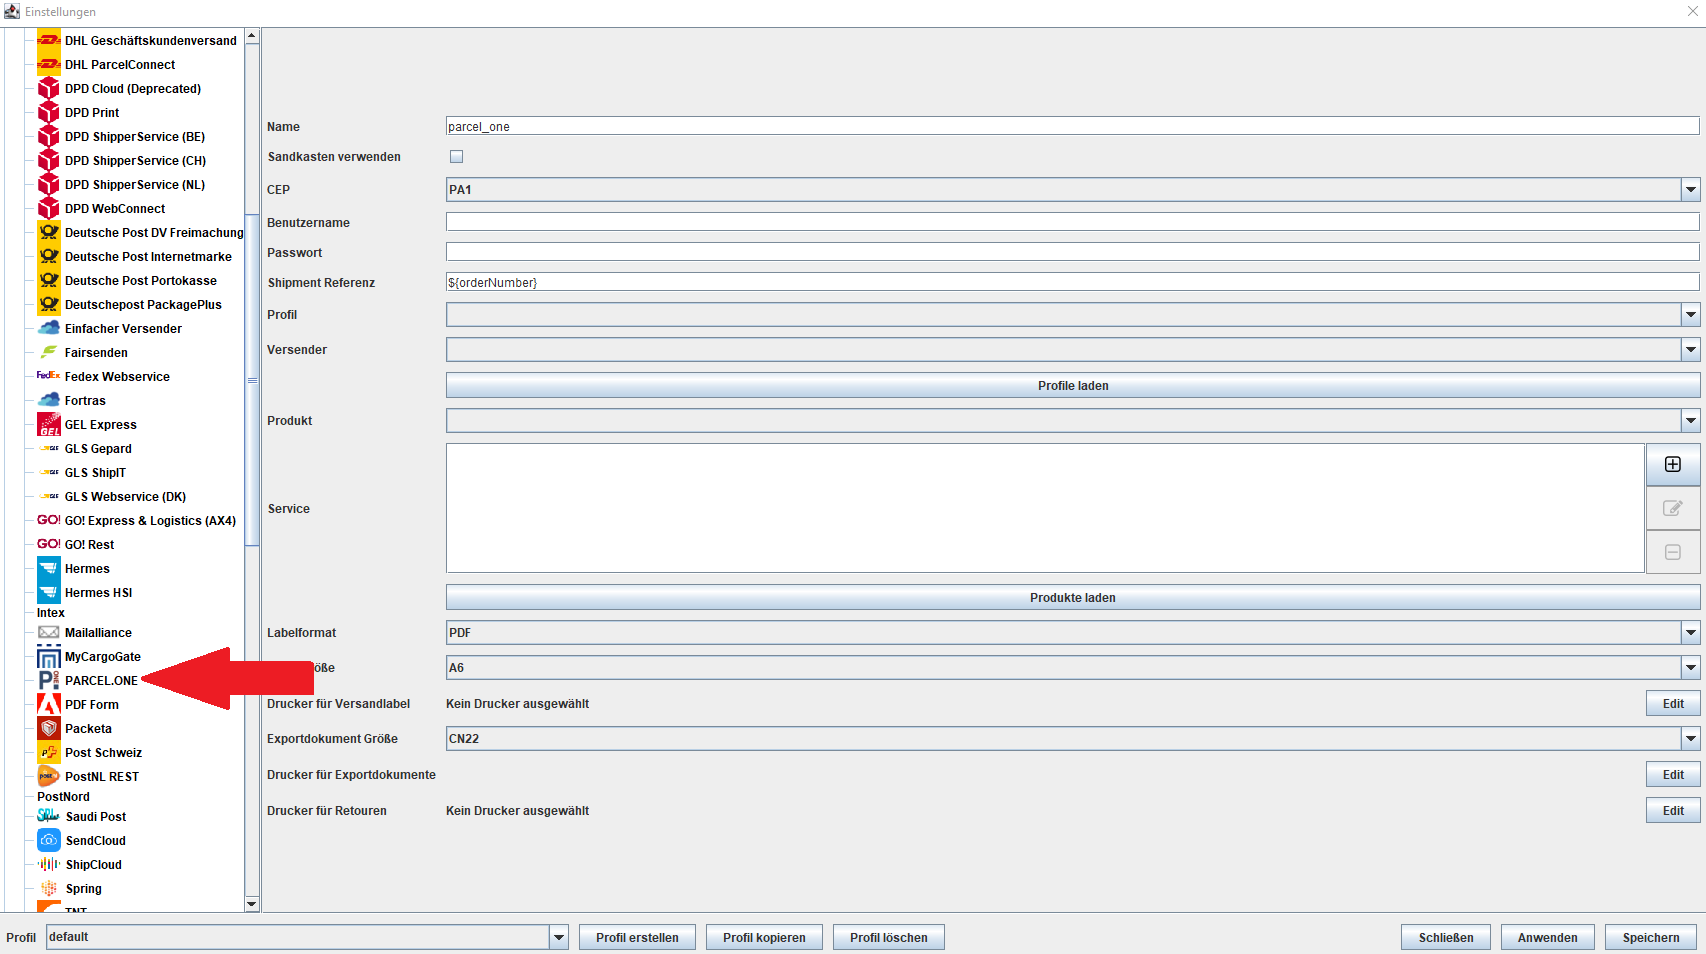The width and height of the screenshot is (1706, 954).
Task: Click the Benutzername input field
Action: 1073,222
